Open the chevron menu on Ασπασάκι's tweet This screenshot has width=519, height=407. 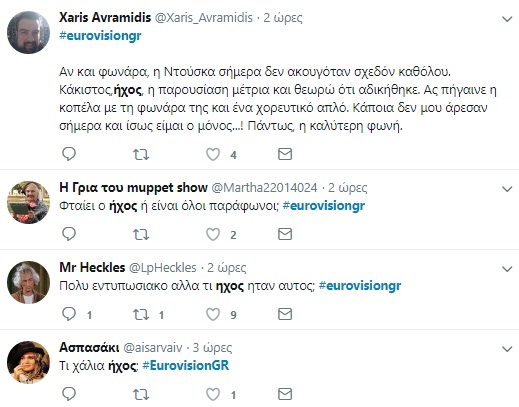[x=507, y=349]
